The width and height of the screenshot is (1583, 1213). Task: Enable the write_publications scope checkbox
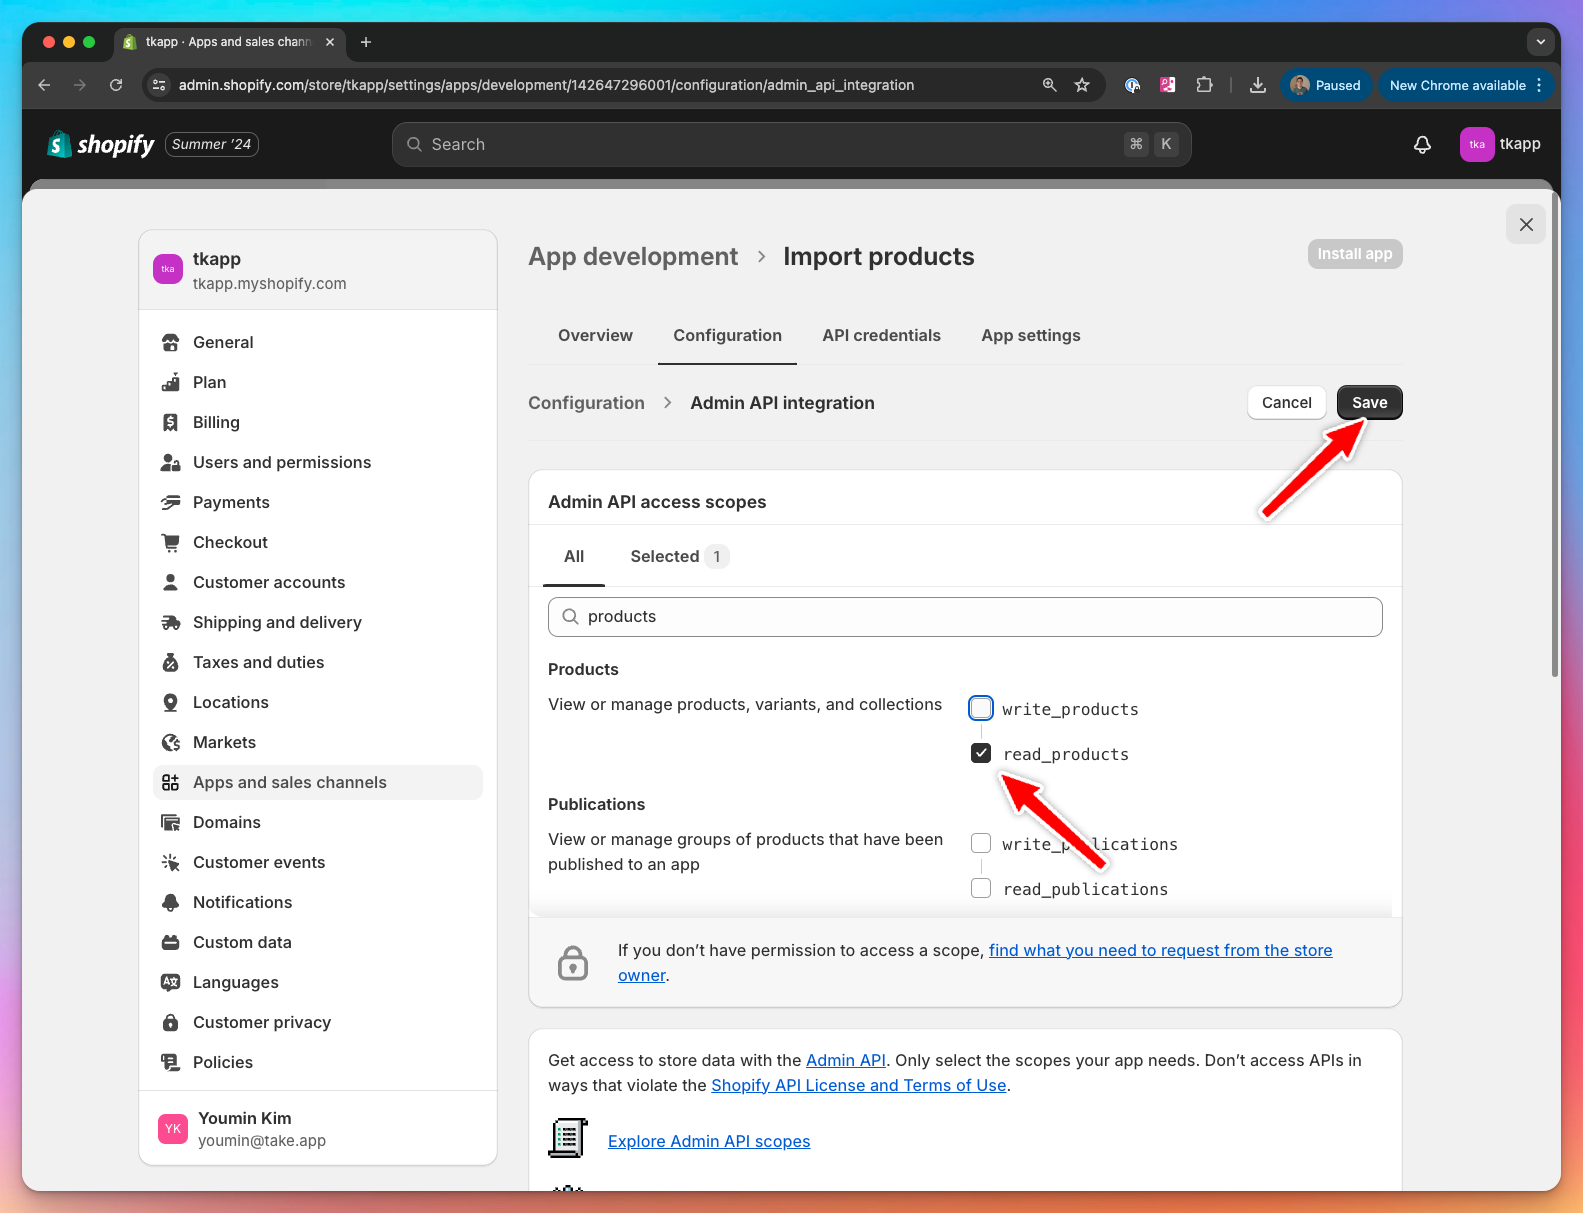981,843
